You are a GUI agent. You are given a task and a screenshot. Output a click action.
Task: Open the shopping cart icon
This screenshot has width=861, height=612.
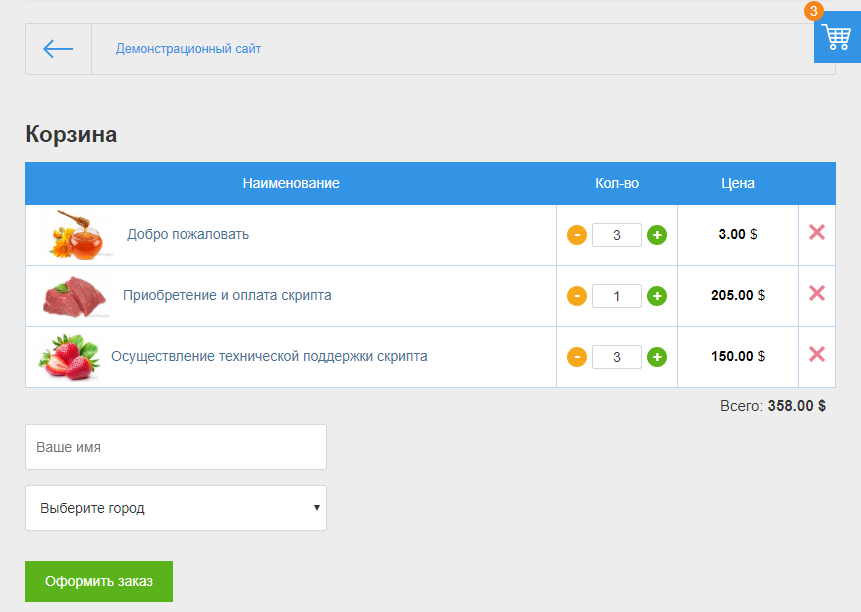[x=836, y=39]
